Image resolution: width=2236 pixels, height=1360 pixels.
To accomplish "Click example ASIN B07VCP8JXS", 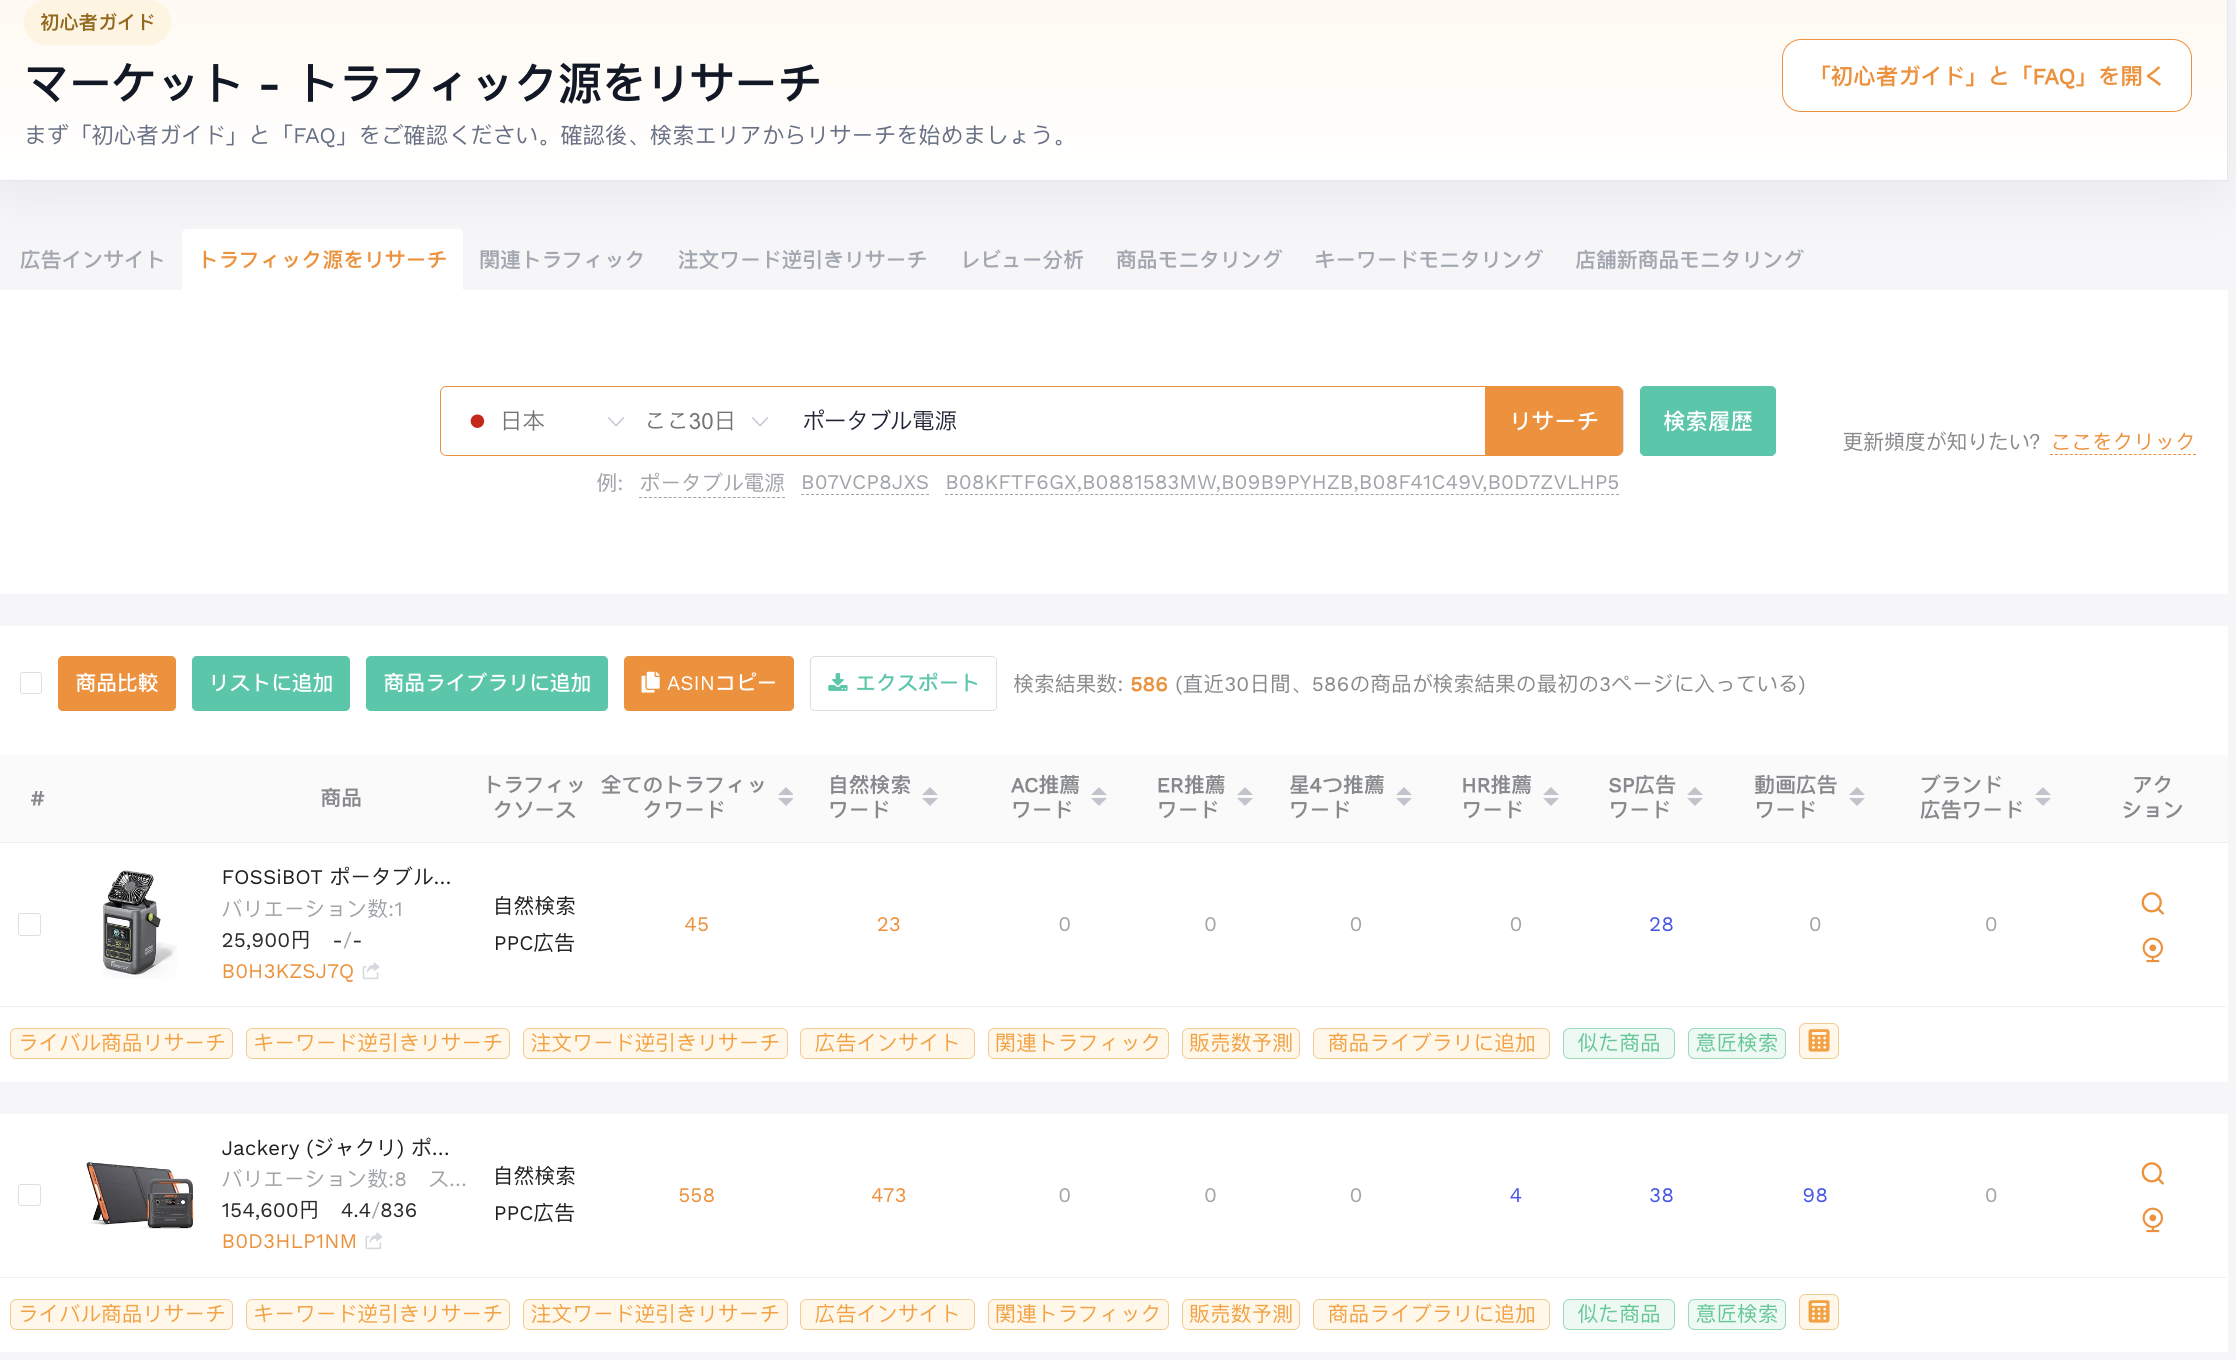I will coord(865,482).
